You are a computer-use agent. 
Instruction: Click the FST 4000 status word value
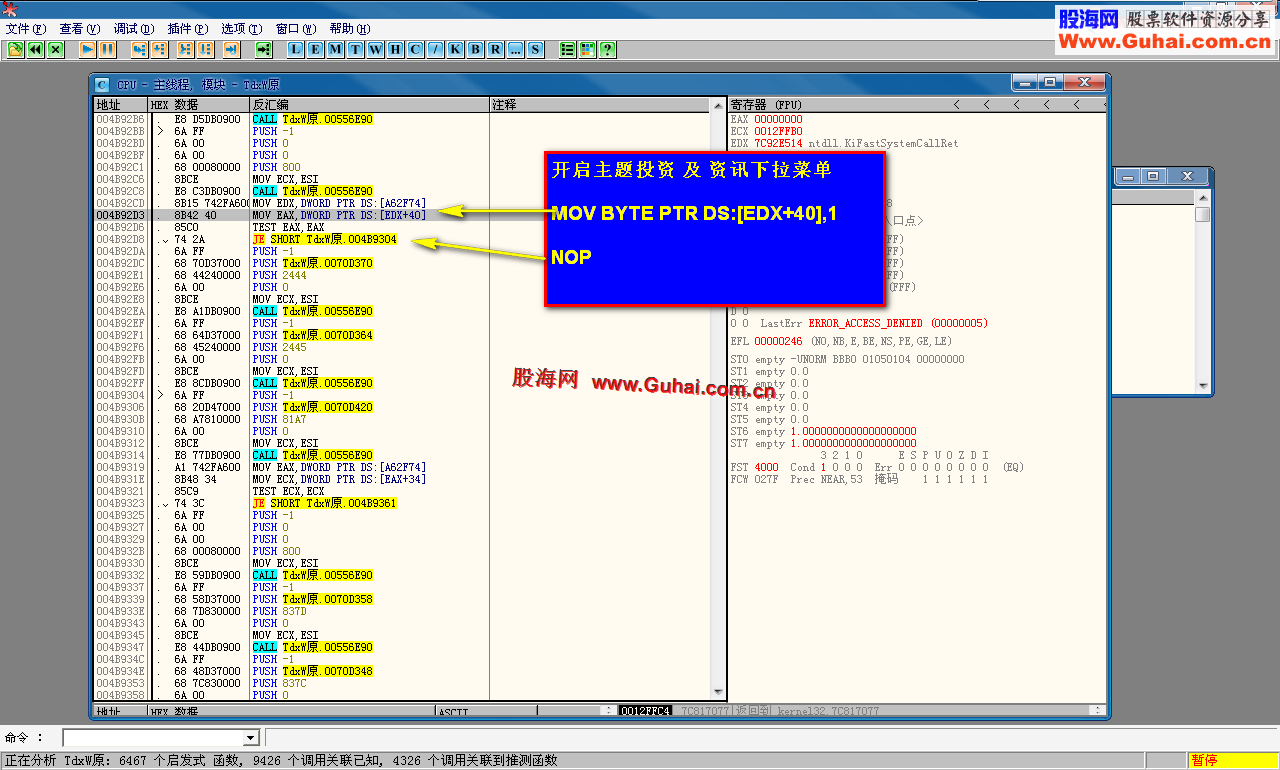[x=766, y=467]
